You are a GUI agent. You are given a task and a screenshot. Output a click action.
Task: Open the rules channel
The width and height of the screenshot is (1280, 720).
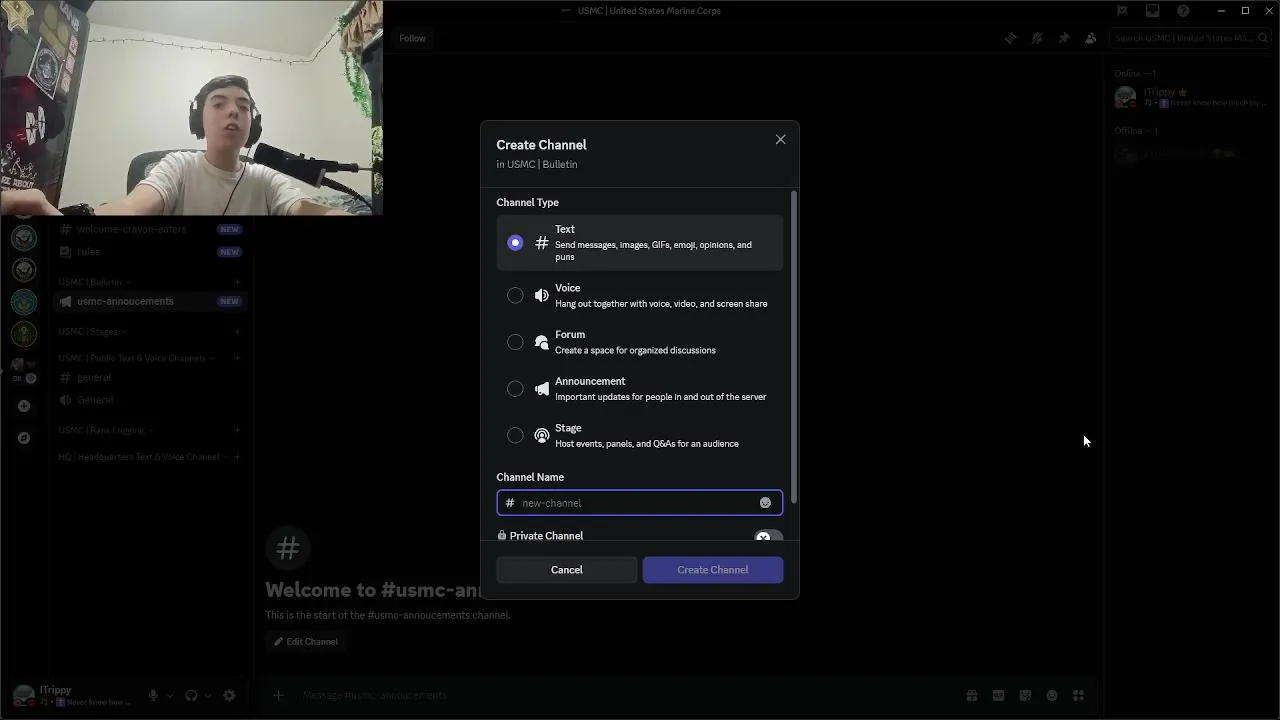[150, 252]
